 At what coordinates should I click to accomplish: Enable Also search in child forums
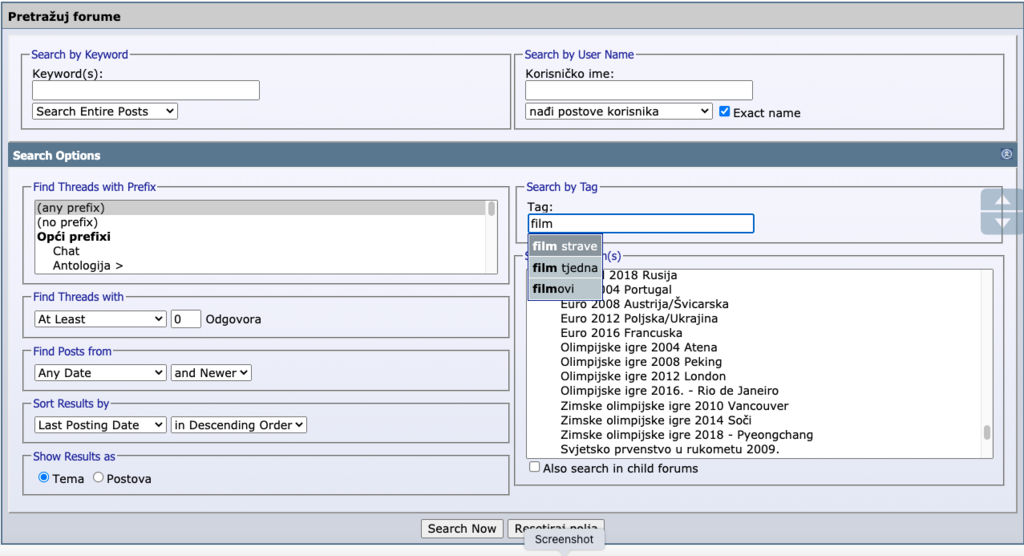point(534,467)
